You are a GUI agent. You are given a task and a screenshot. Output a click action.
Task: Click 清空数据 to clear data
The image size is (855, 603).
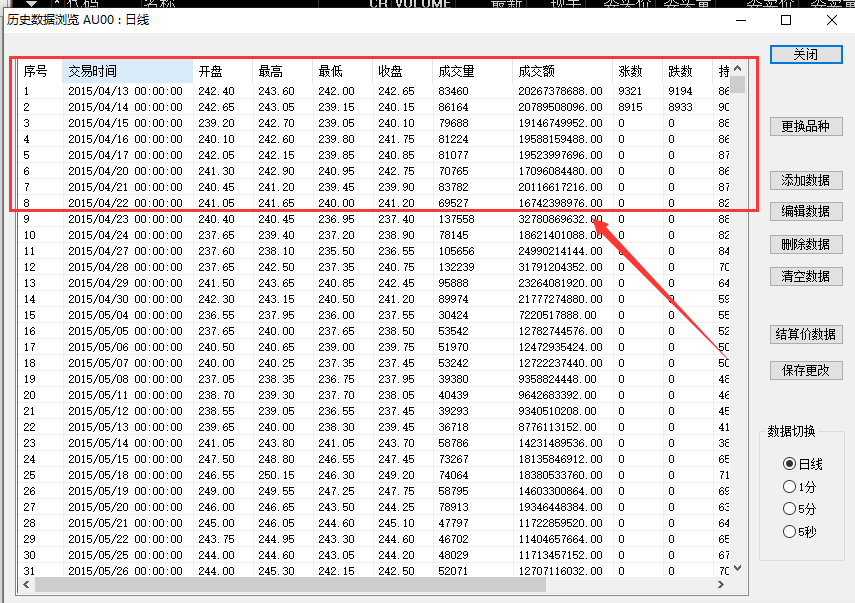[806, 276]
